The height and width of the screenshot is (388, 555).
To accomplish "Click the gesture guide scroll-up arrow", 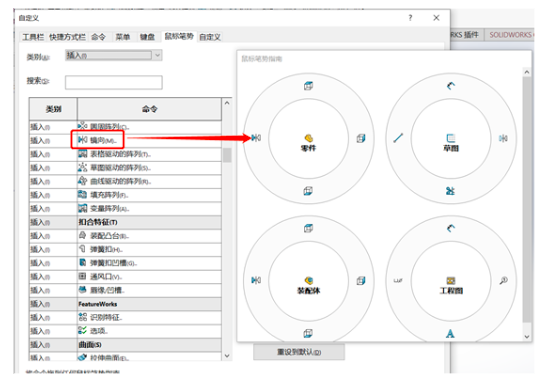I will point(527,72).
